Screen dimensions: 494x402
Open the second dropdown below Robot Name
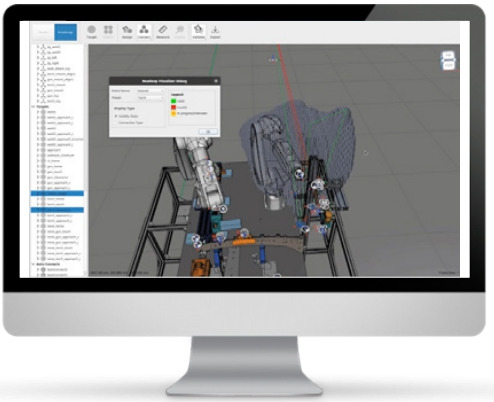coord(151,98)
